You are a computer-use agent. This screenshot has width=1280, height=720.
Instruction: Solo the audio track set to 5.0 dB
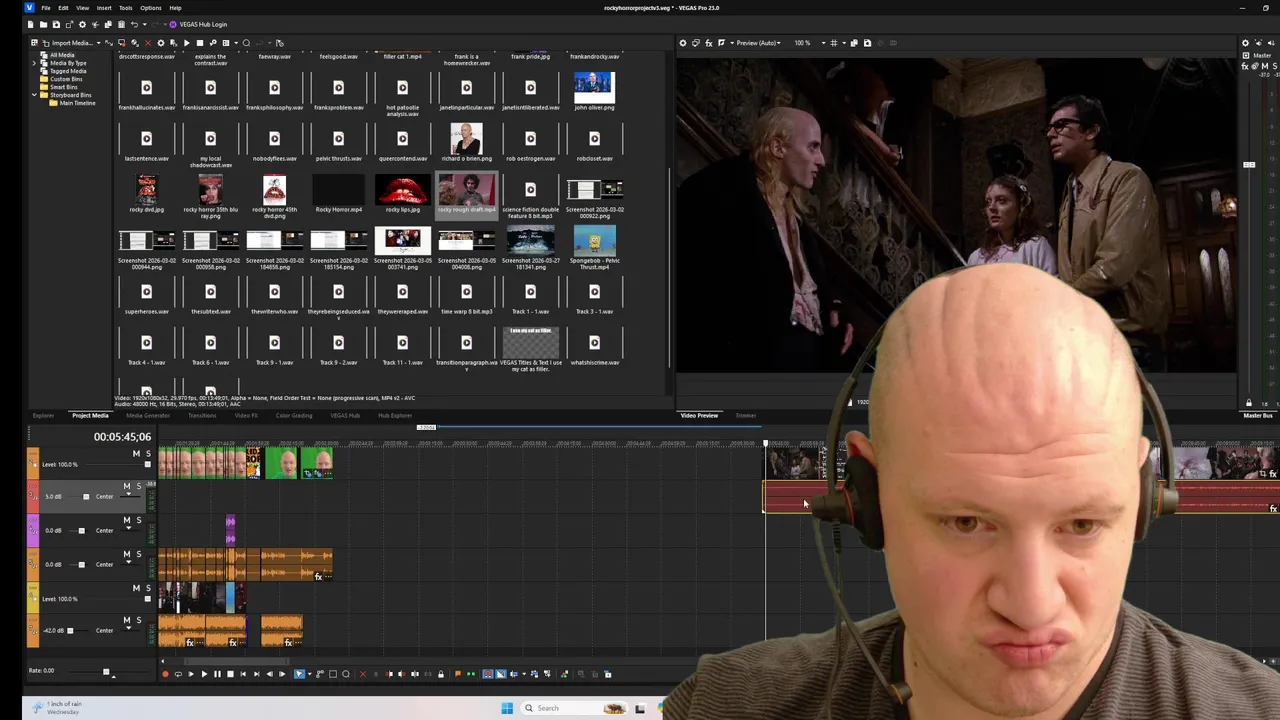pyautogui.click(x=139, y=486)
